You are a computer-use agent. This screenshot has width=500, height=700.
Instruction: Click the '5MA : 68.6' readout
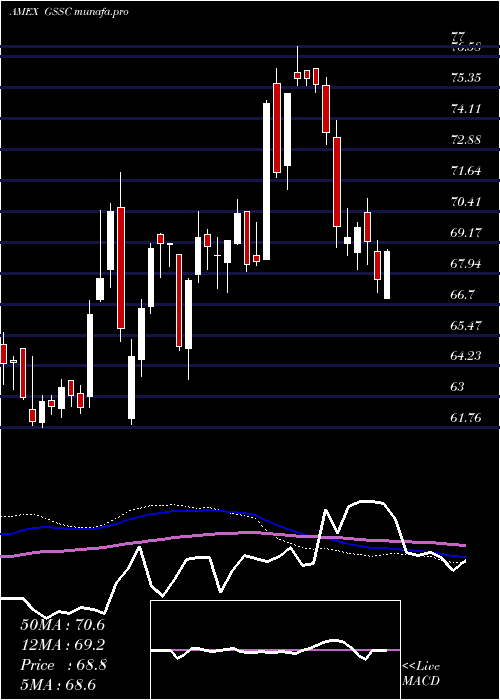58,684
